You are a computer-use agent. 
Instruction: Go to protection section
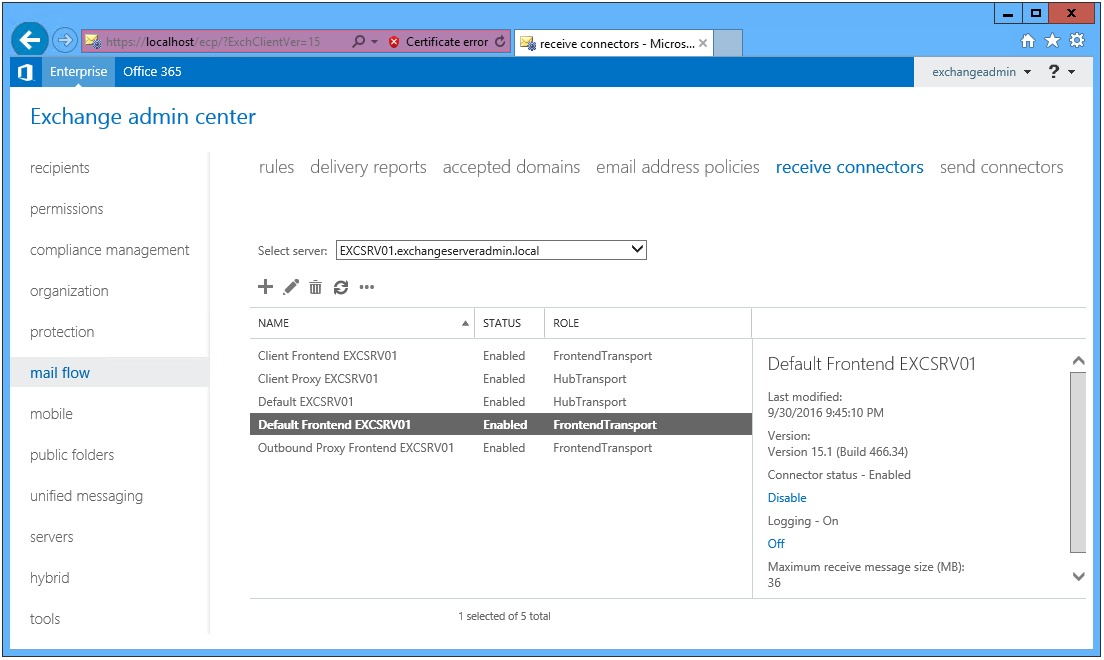click(x=62, y=332)
